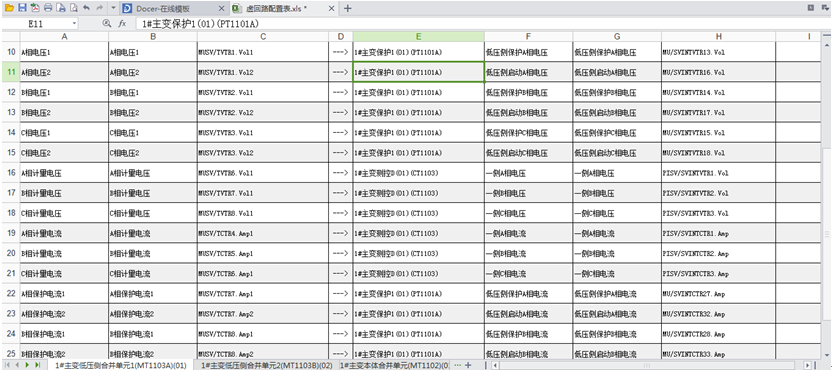832x371 pixels.
Task: Click the fx insert function icon
Action: point(122,24)
